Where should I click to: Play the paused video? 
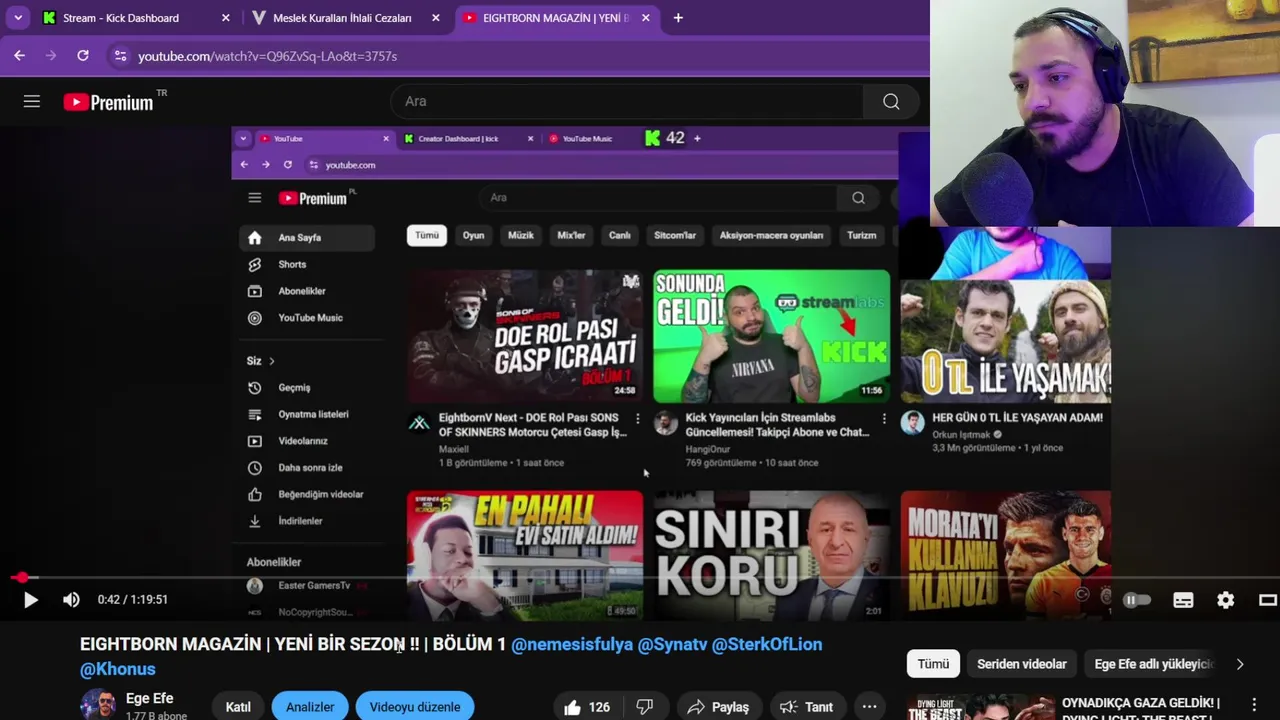point(30,600)
